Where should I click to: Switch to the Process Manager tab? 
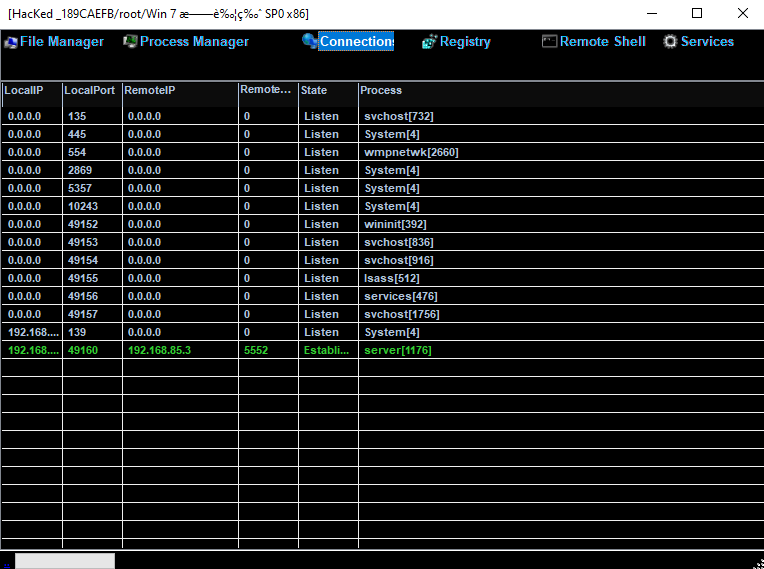pos(194,42)
